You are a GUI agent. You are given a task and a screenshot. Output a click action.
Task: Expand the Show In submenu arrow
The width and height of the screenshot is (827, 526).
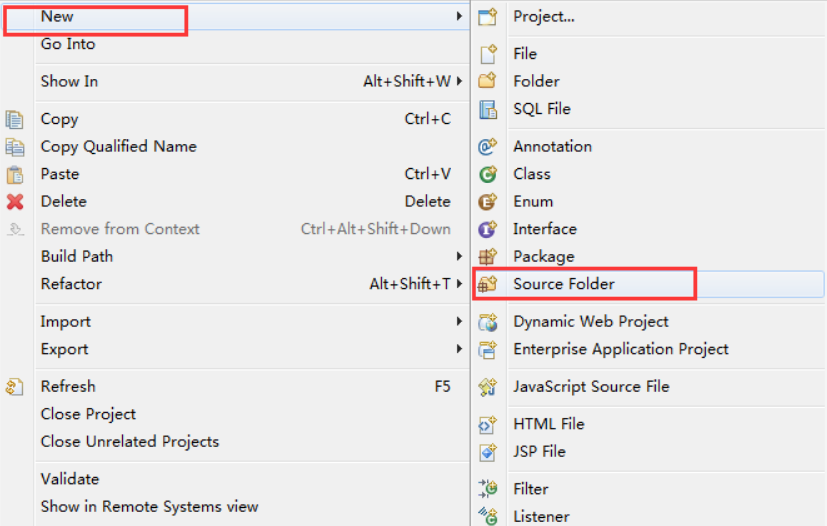(459, 81)
